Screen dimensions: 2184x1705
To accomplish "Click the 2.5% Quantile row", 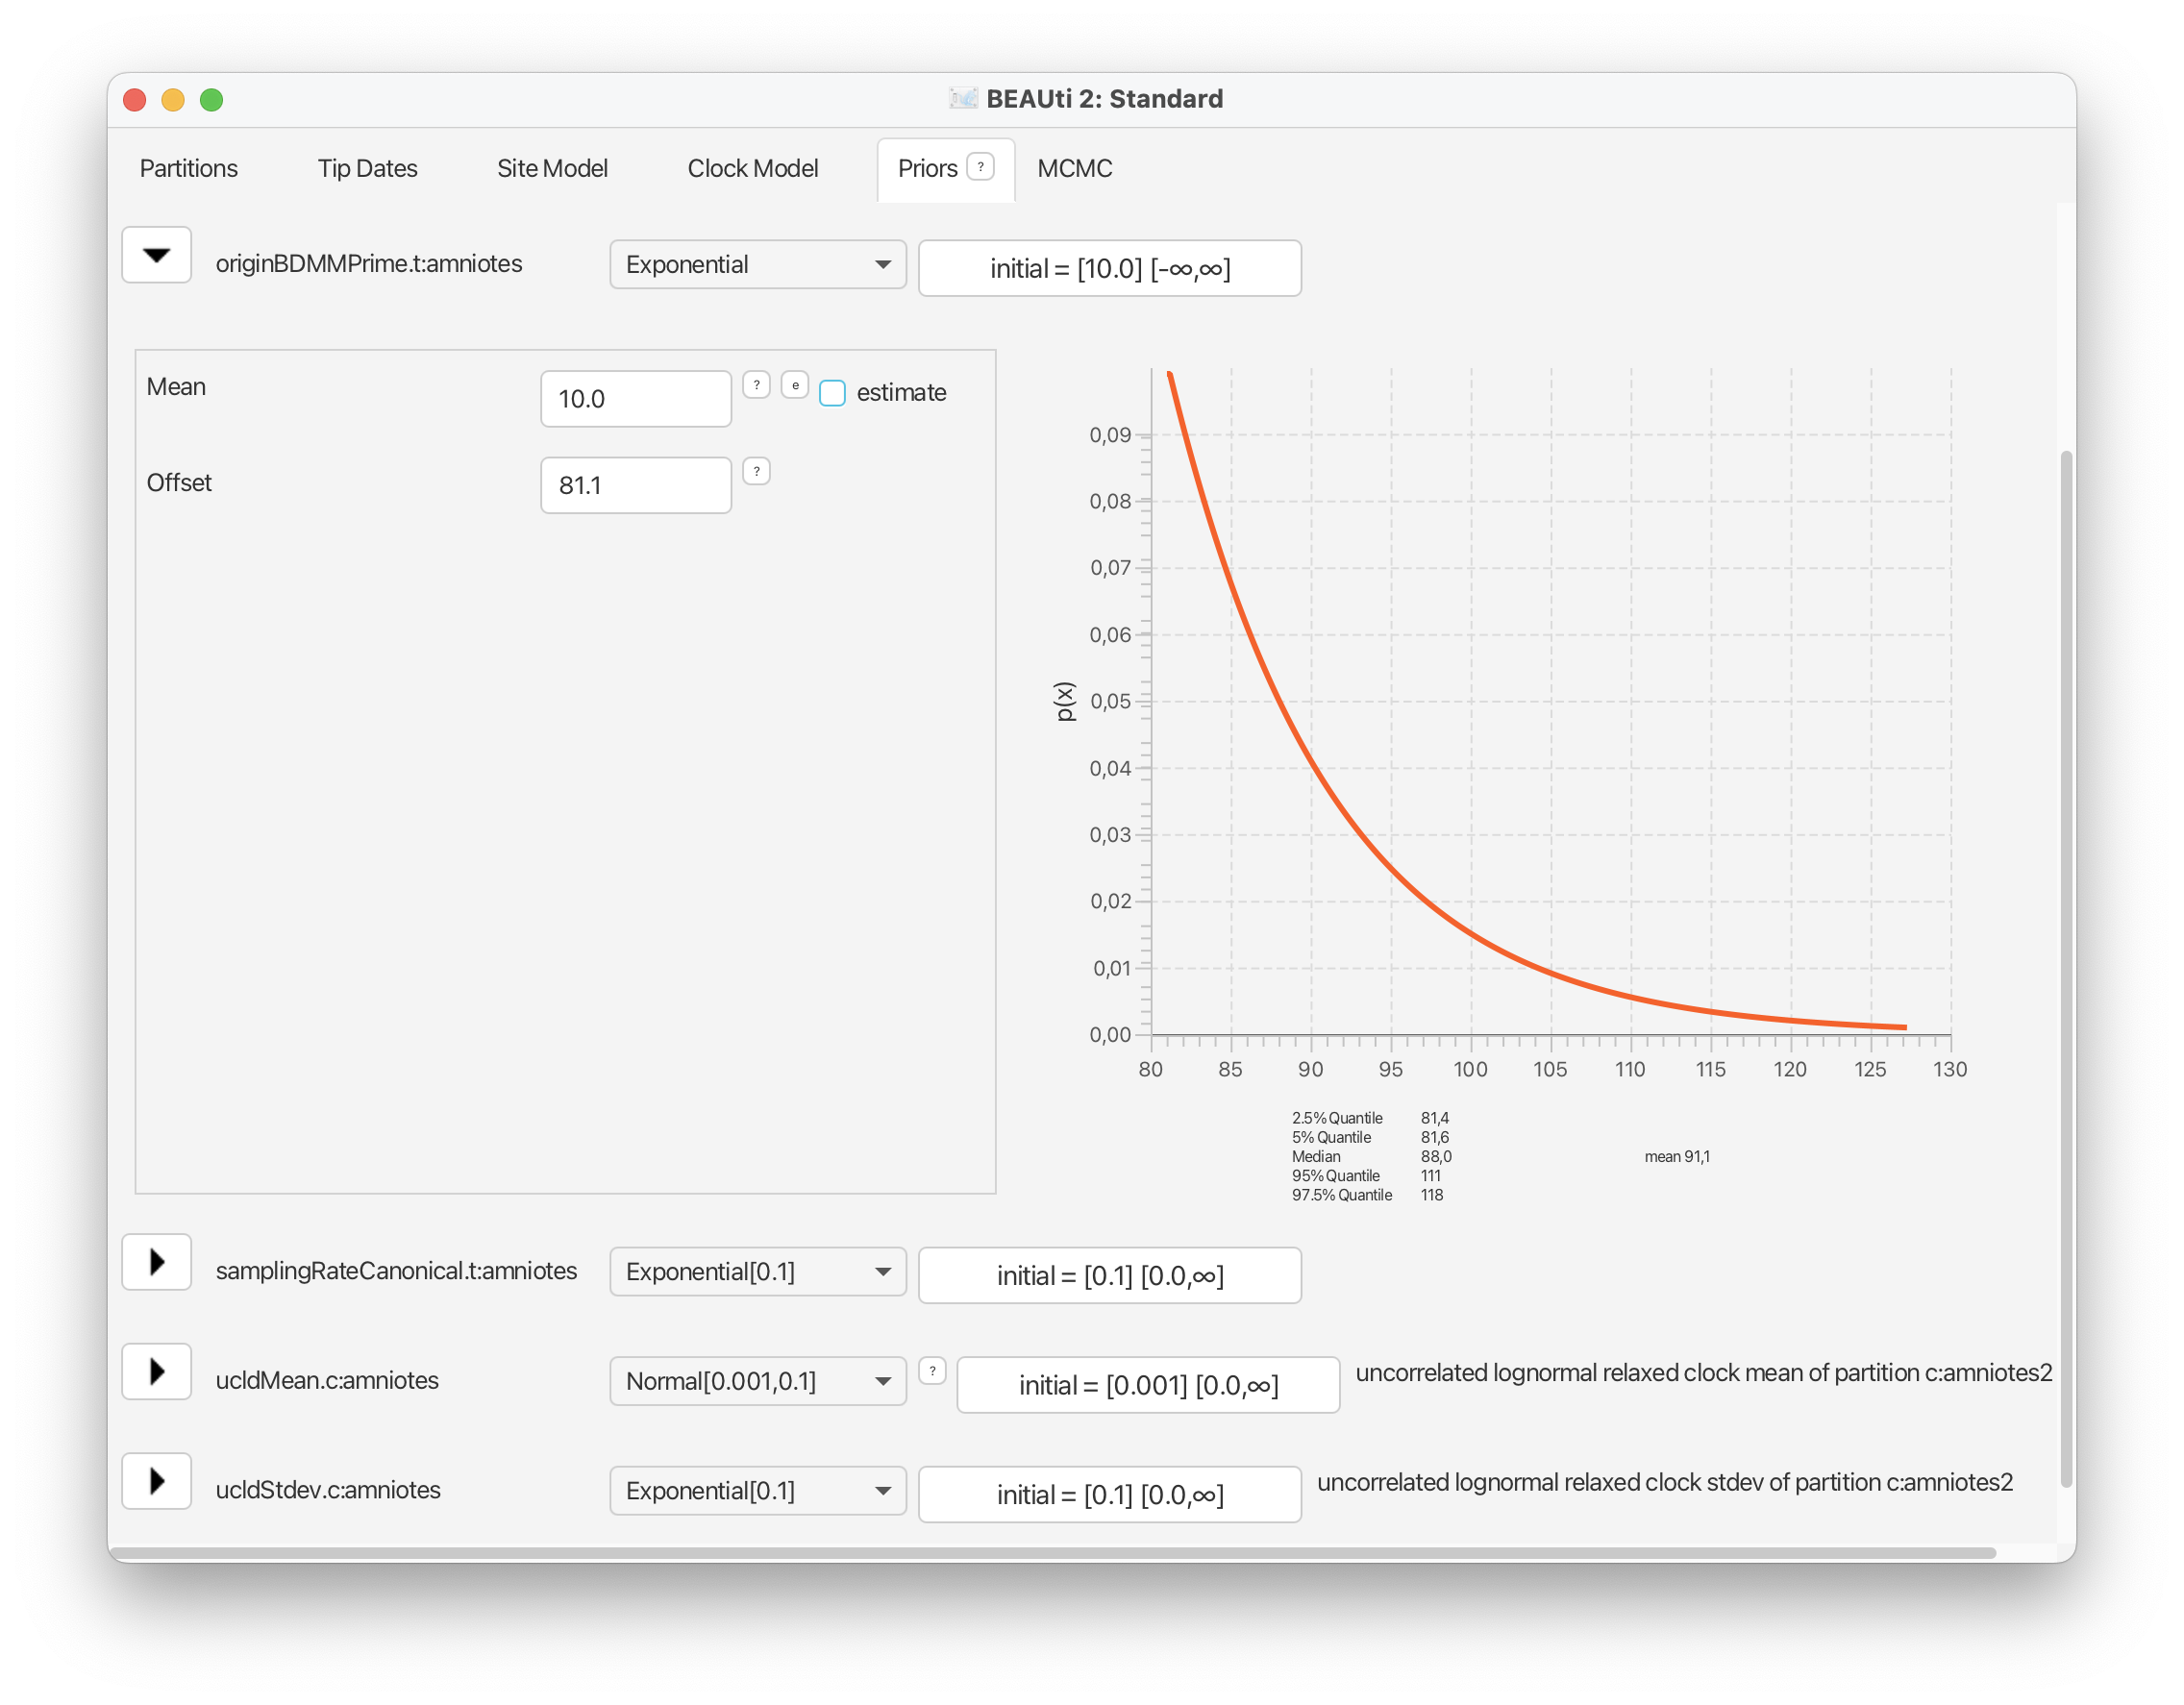I will (1370, 1118).
